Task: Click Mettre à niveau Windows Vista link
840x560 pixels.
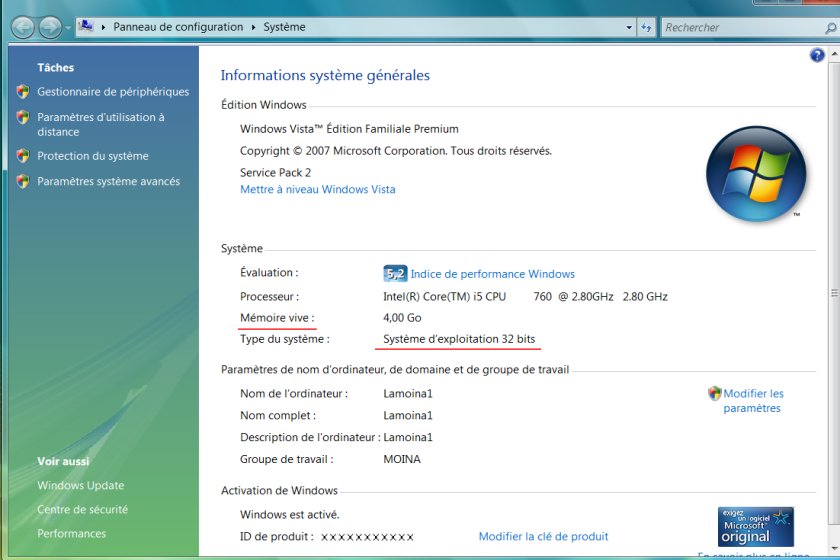Action: 318,189
